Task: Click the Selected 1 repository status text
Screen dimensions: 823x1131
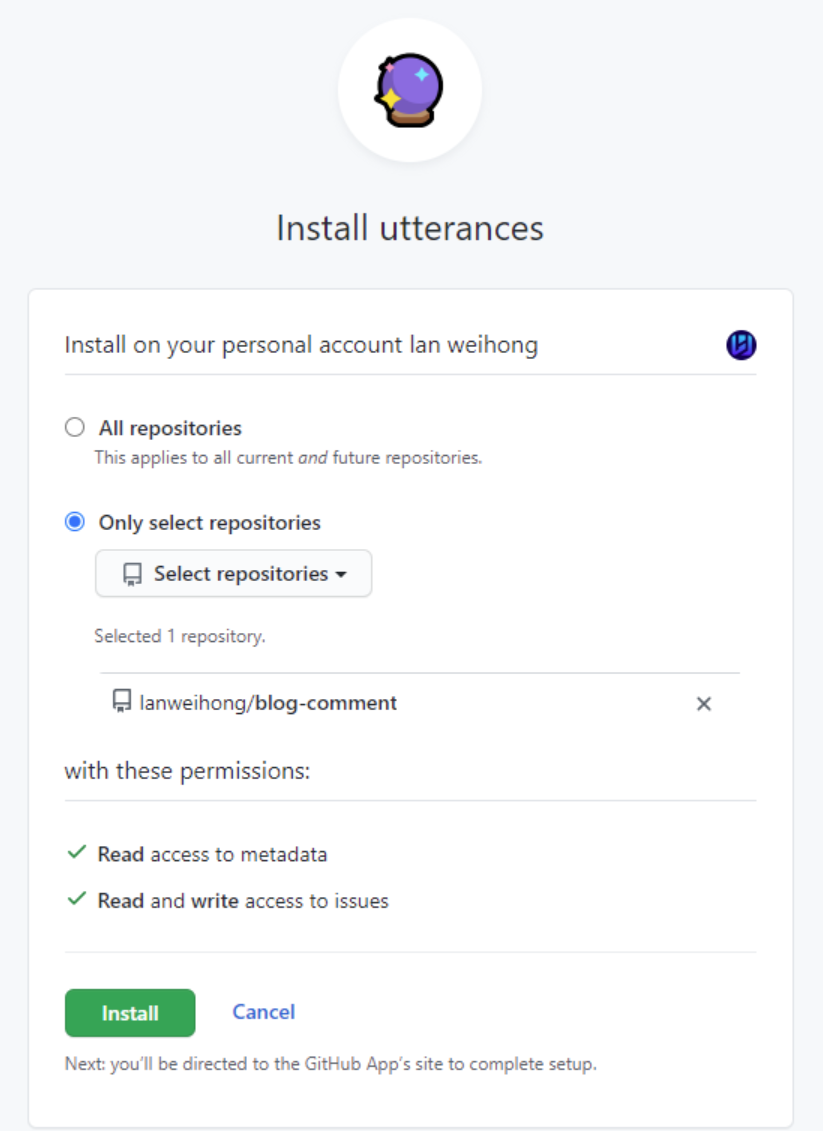Action: tap(180, 636)
